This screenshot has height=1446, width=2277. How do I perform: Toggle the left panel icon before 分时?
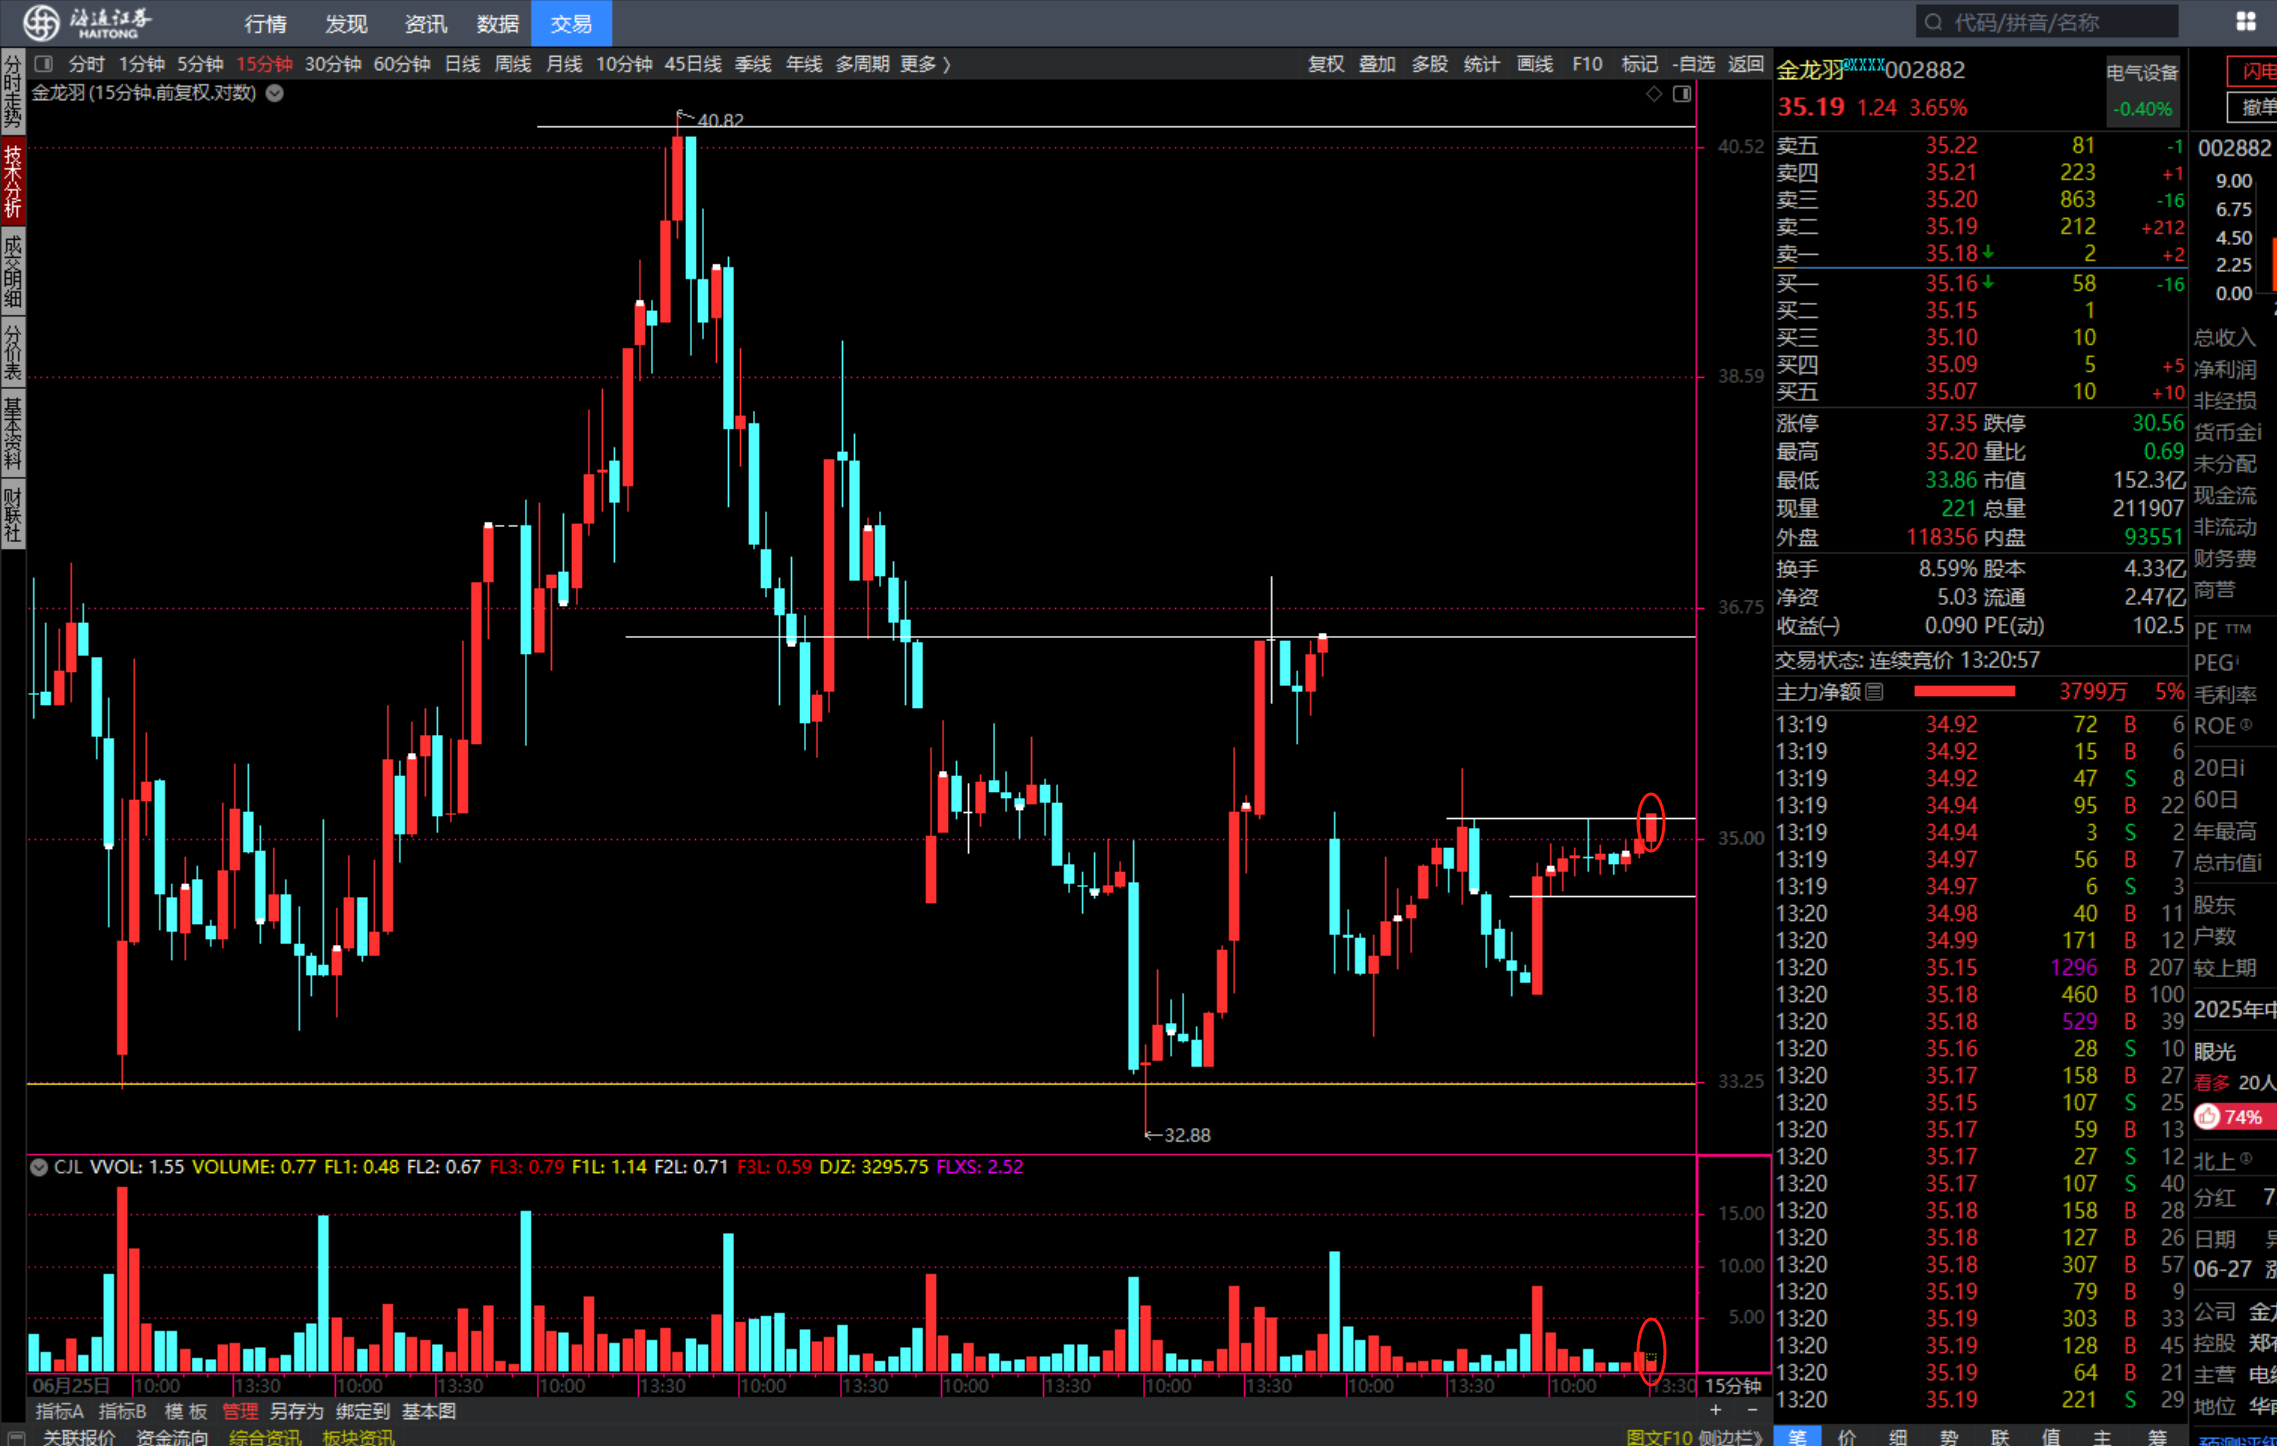click(43, 64)
